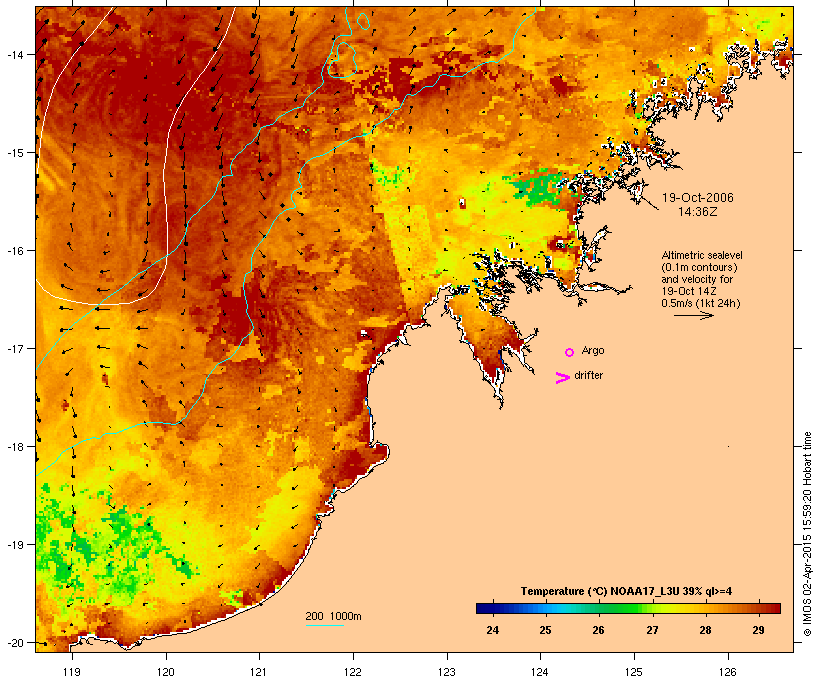Click the IMOS copyright timestamp text

click(807, 534)
